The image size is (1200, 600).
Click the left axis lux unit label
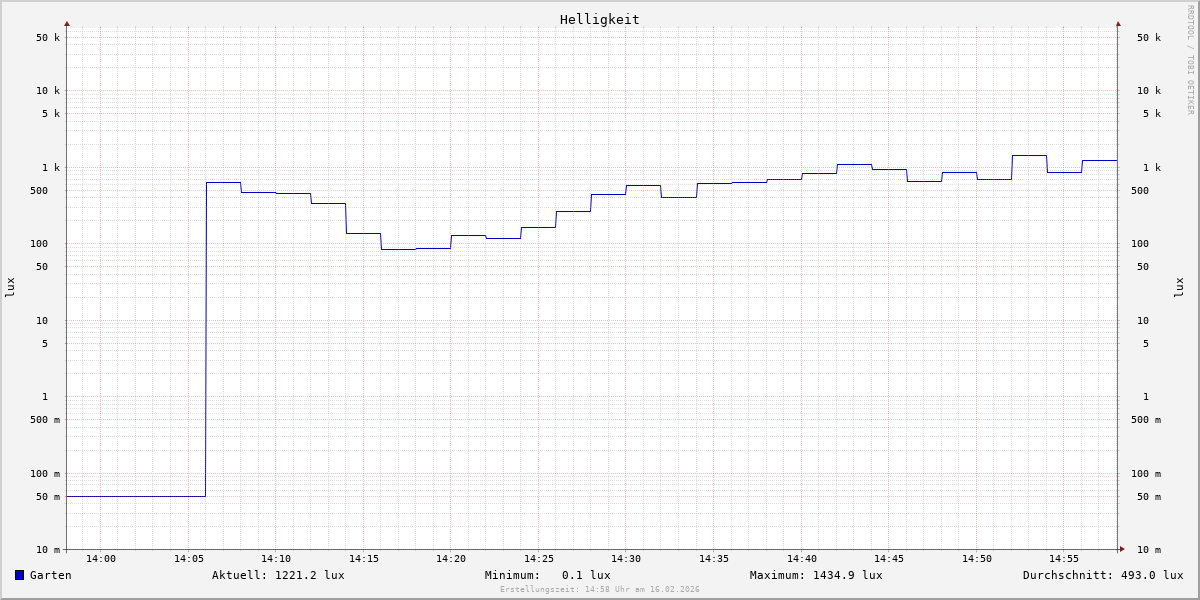[10, 287]
